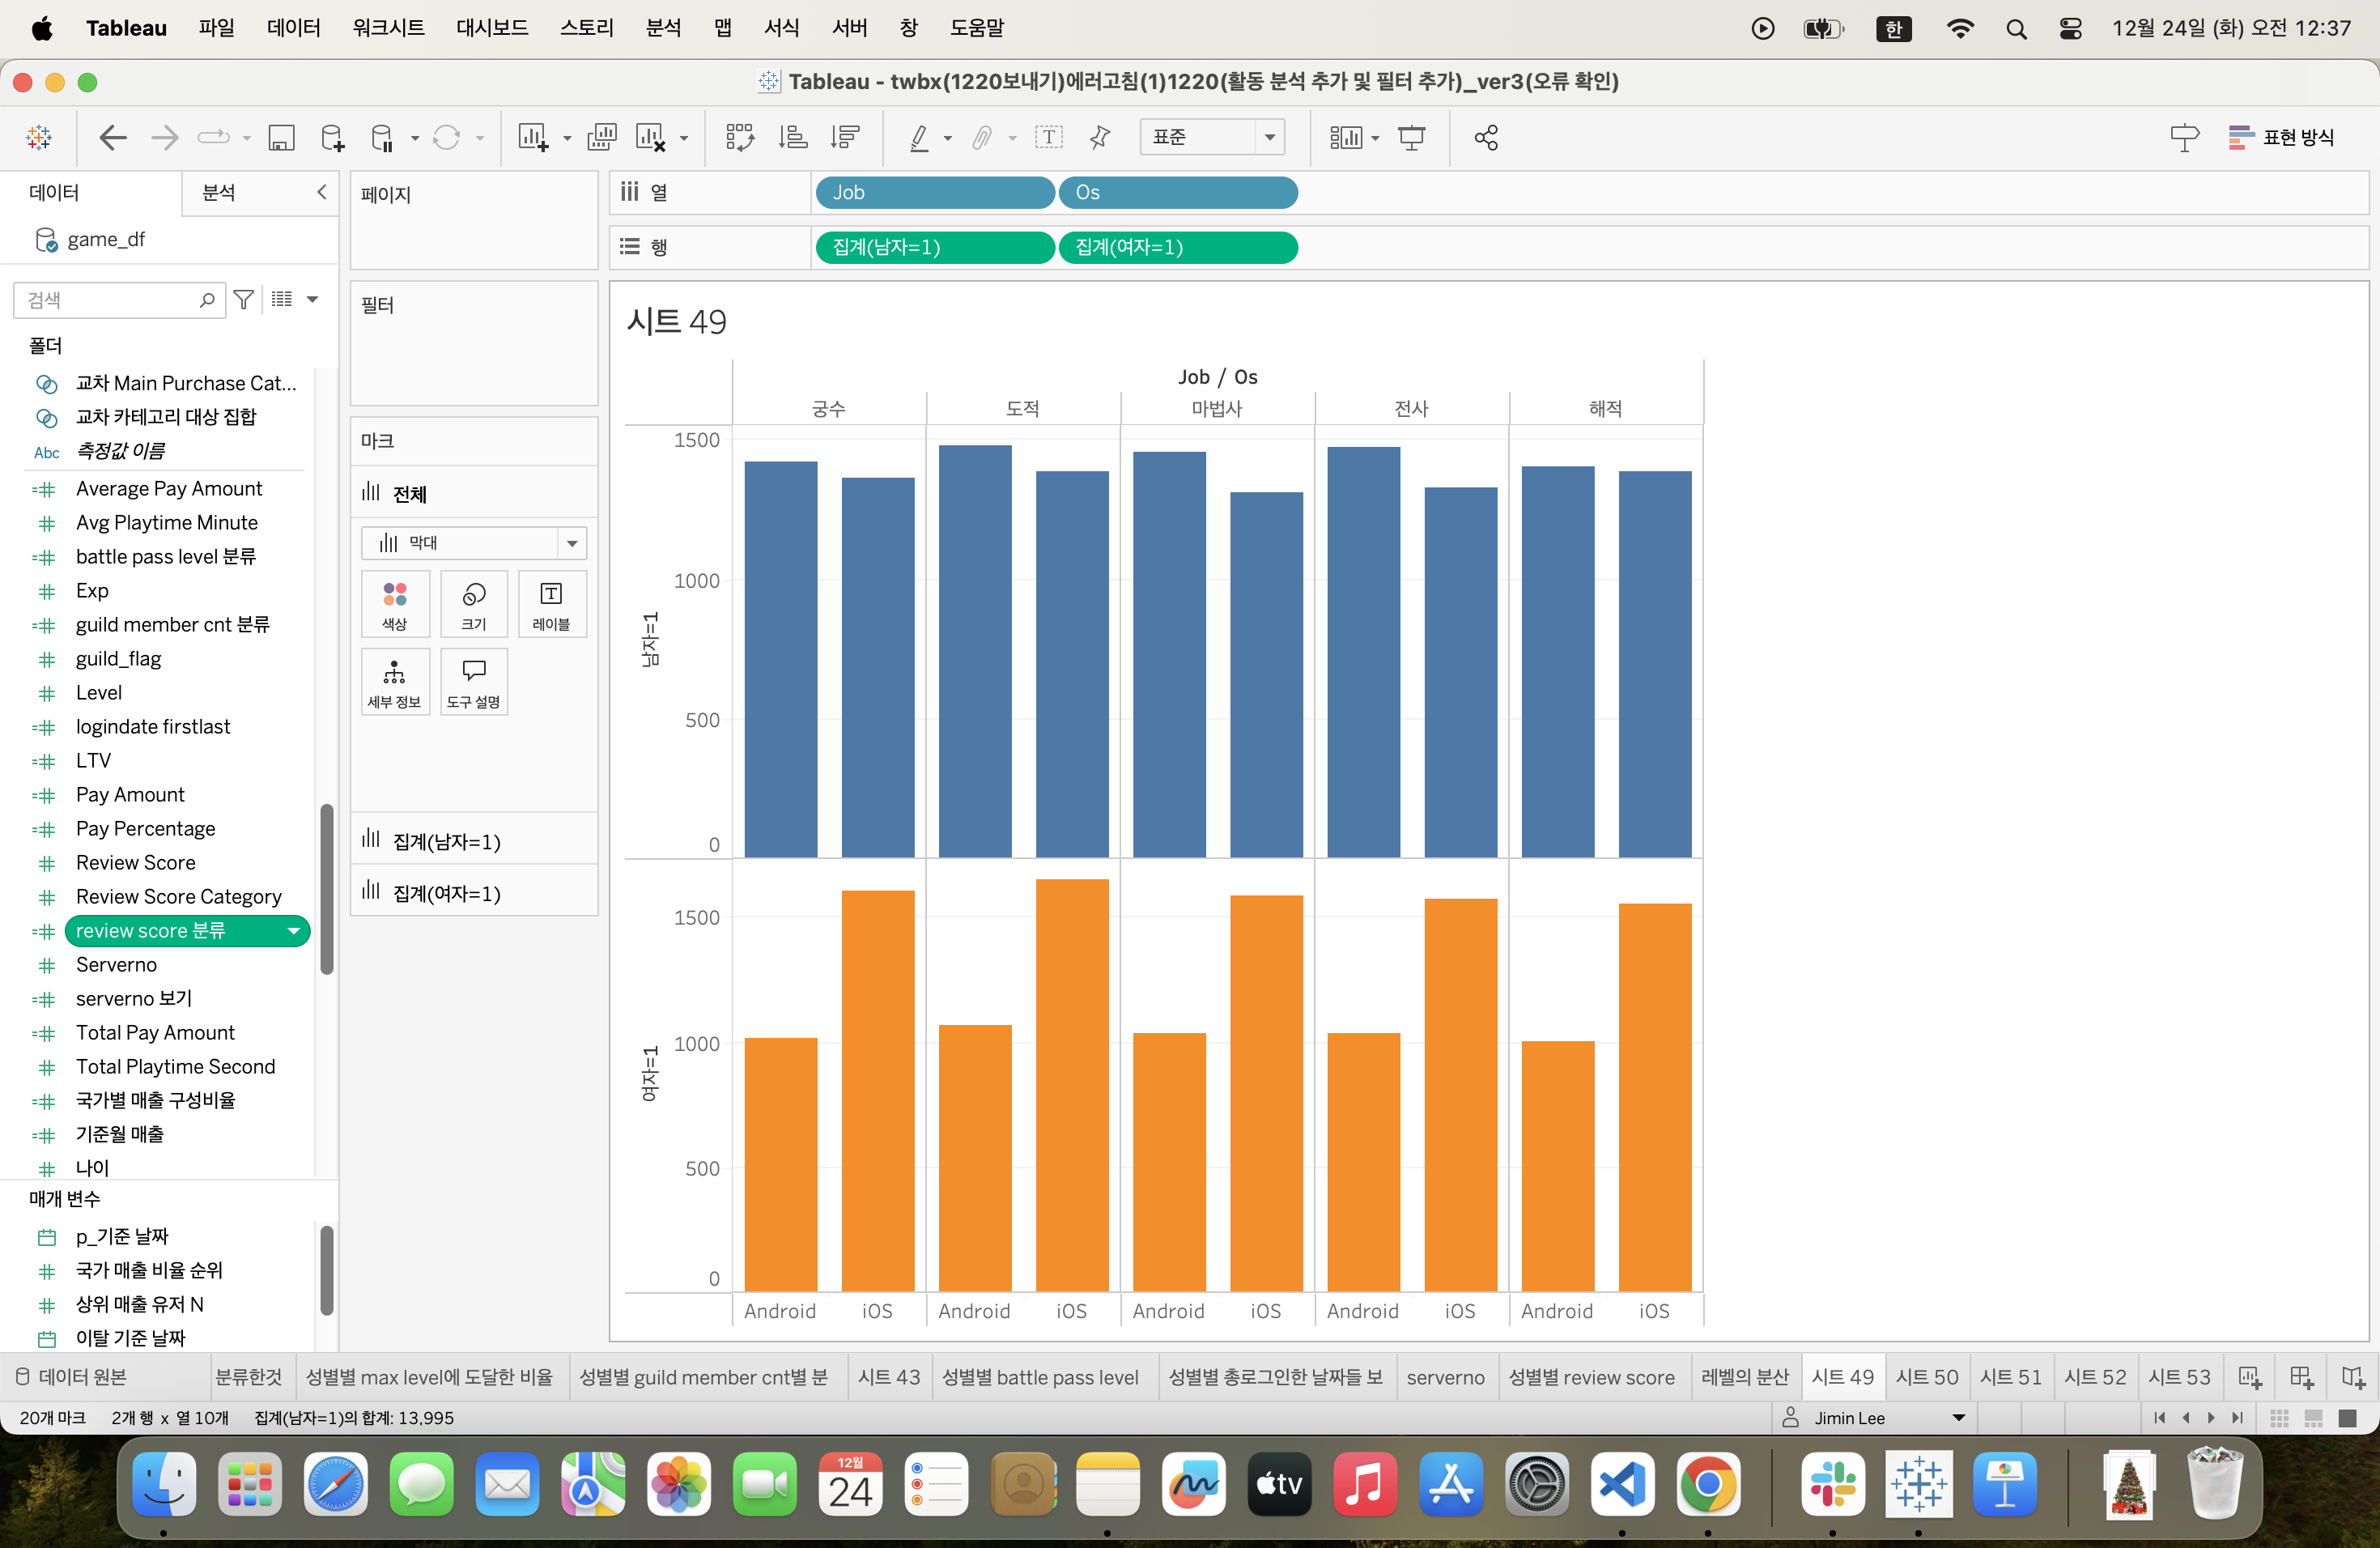
Task: Open the 크기 size card
Action: [474, 604]
